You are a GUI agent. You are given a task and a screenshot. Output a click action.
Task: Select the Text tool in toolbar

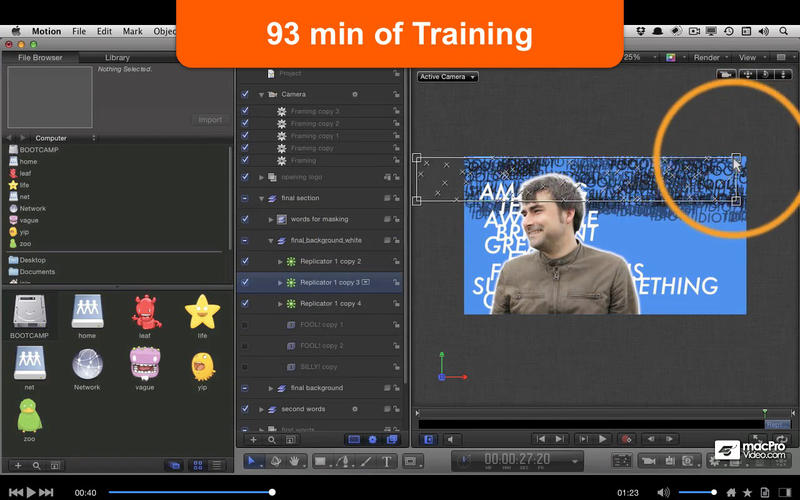click(386, 461)
